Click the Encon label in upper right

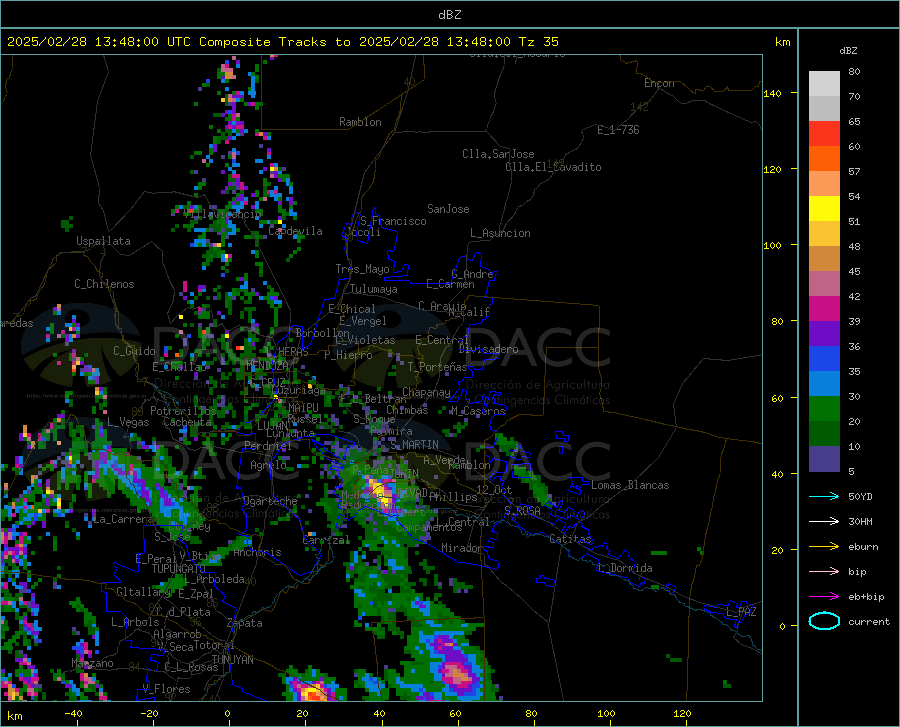(x=659, y=83)
